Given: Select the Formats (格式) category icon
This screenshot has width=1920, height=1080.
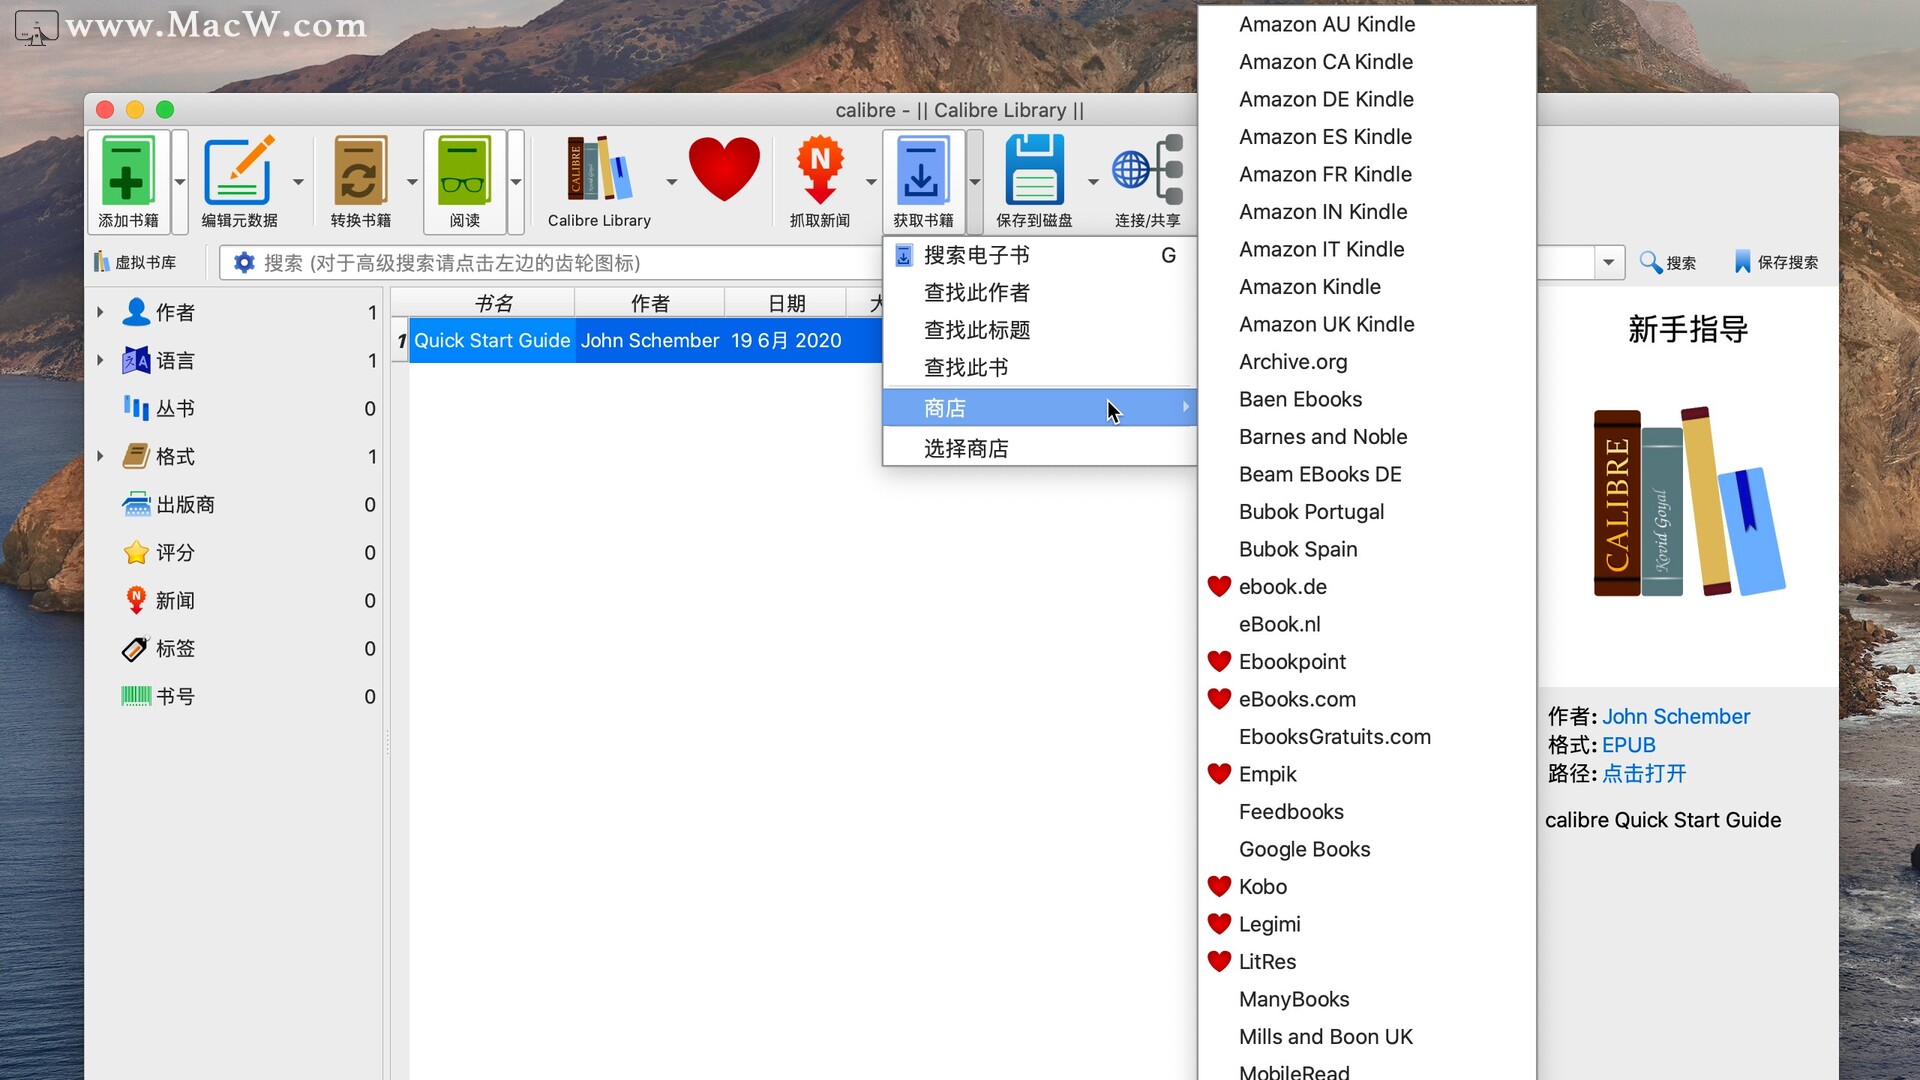Looking at the screenshot, I should 136,456.
